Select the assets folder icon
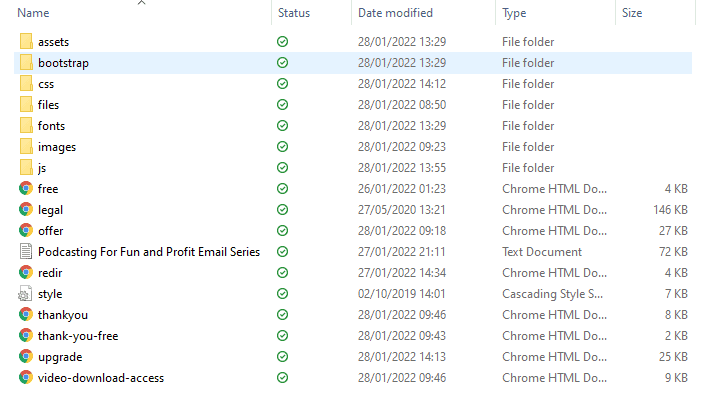 (26, 42)
